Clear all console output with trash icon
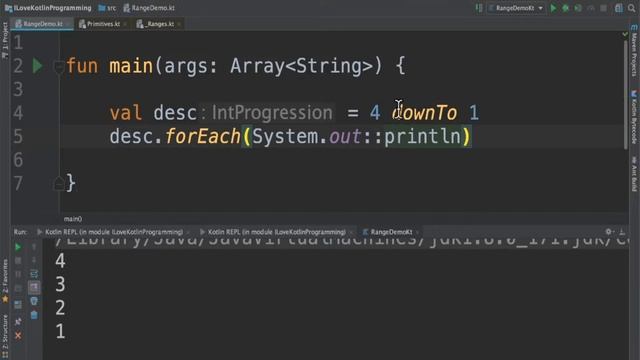This screenshot has width=640, height=360. coord(34,315)
